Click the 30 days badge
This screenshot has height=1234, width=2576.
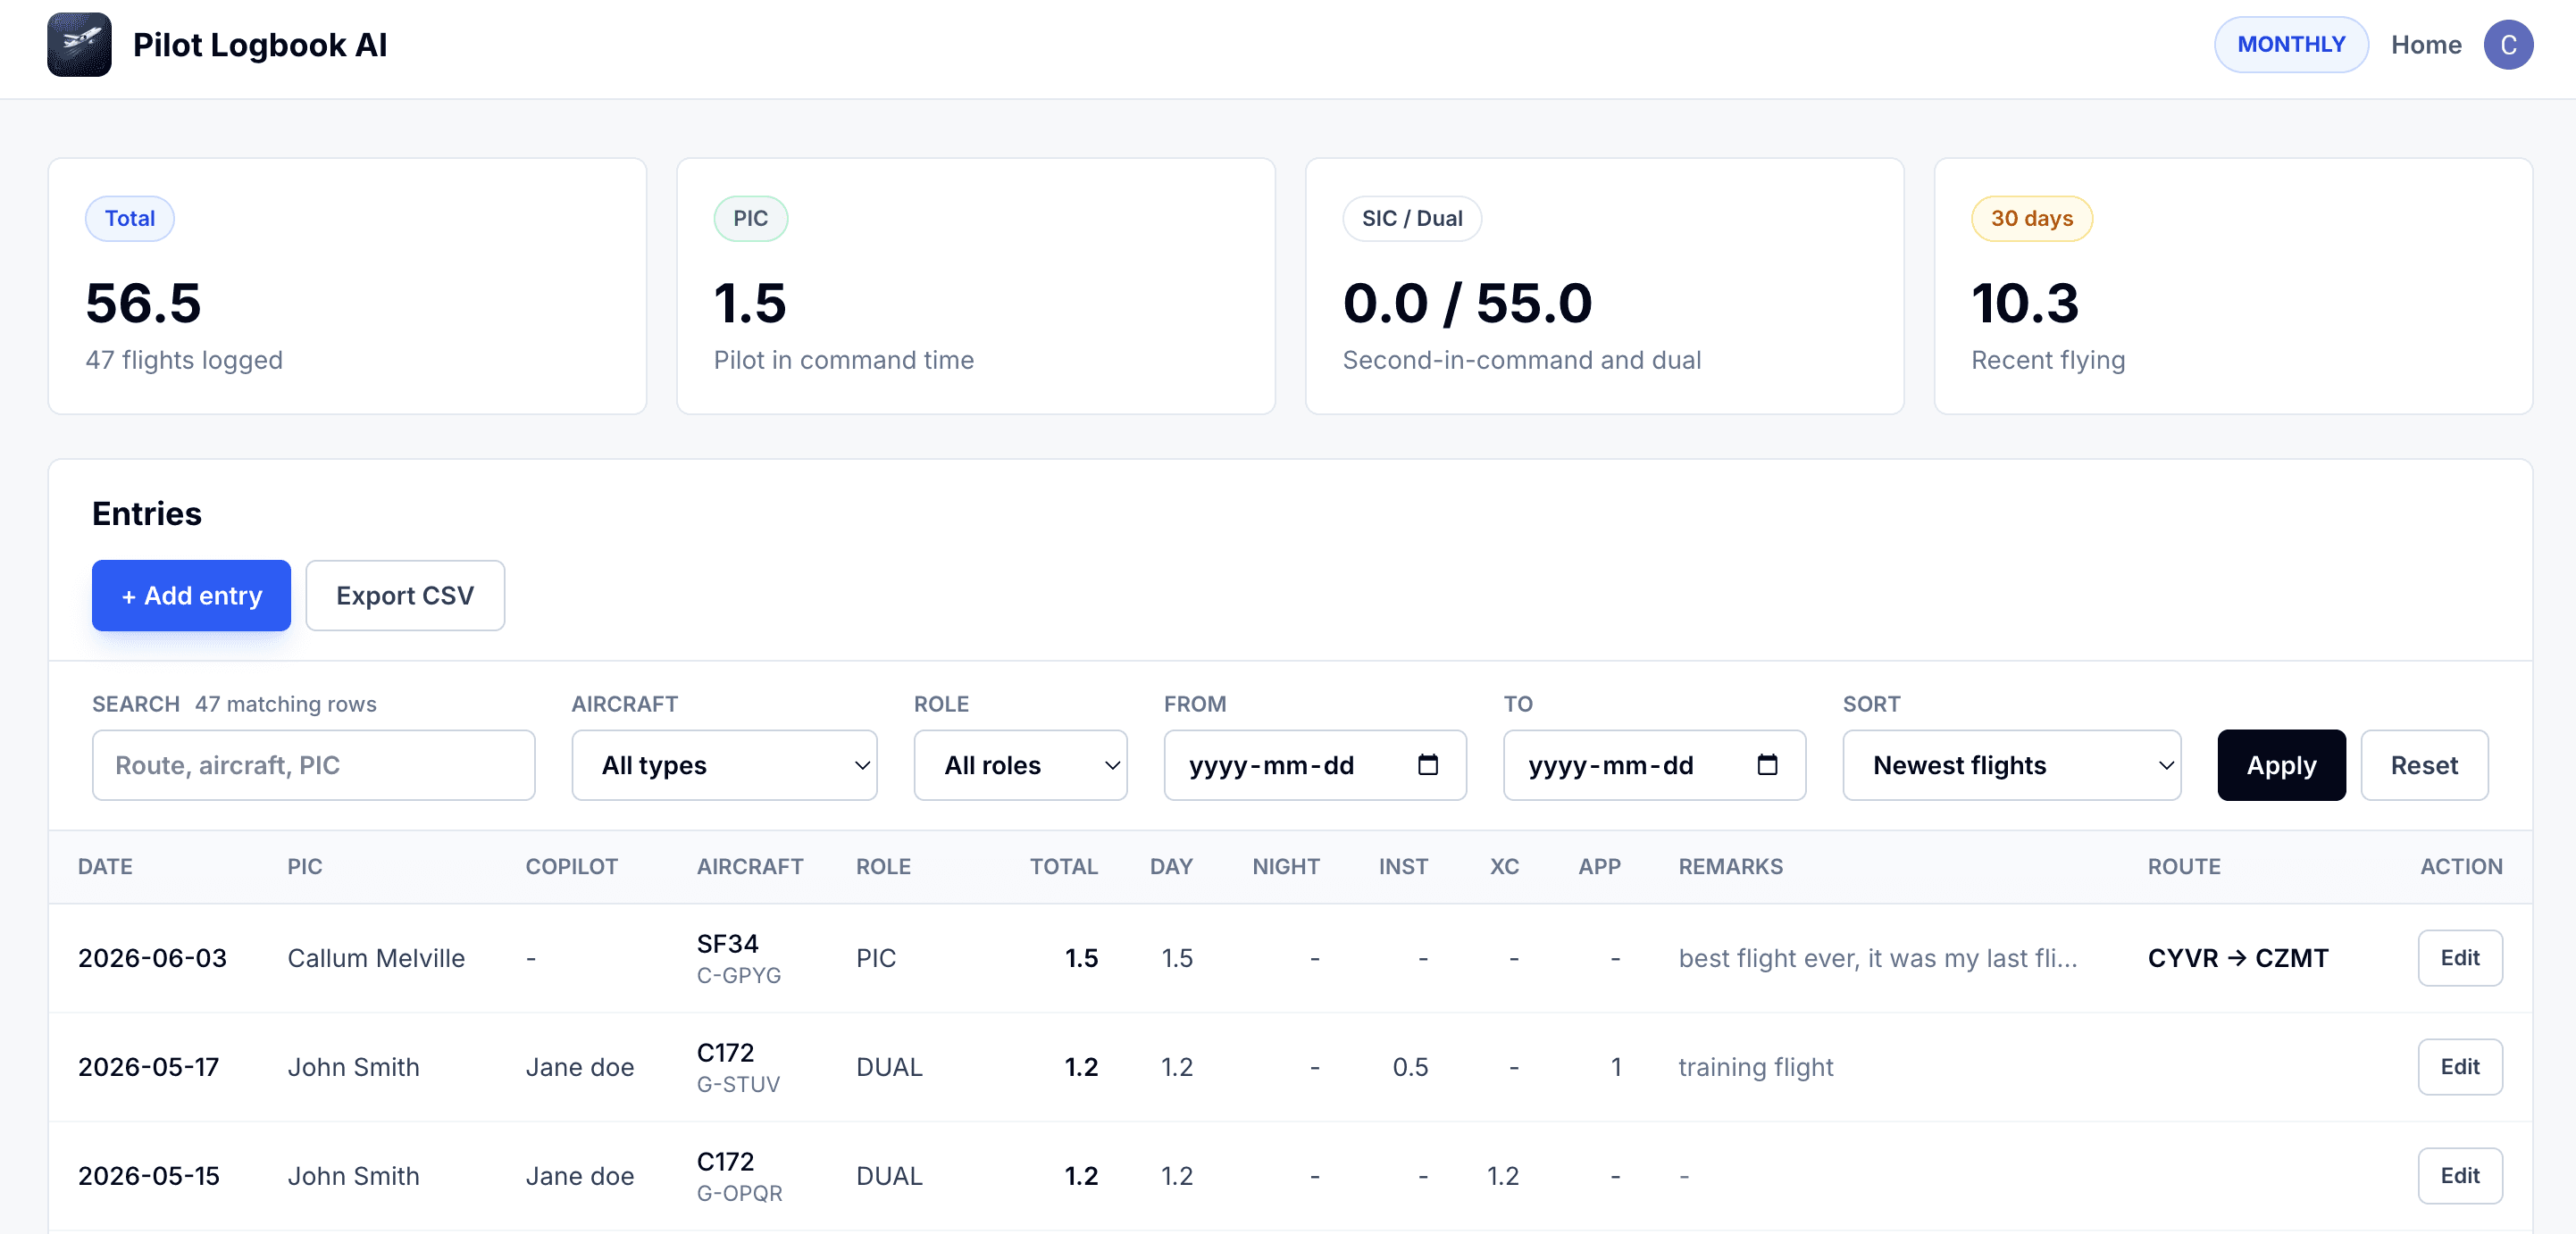click(2031, 219)
